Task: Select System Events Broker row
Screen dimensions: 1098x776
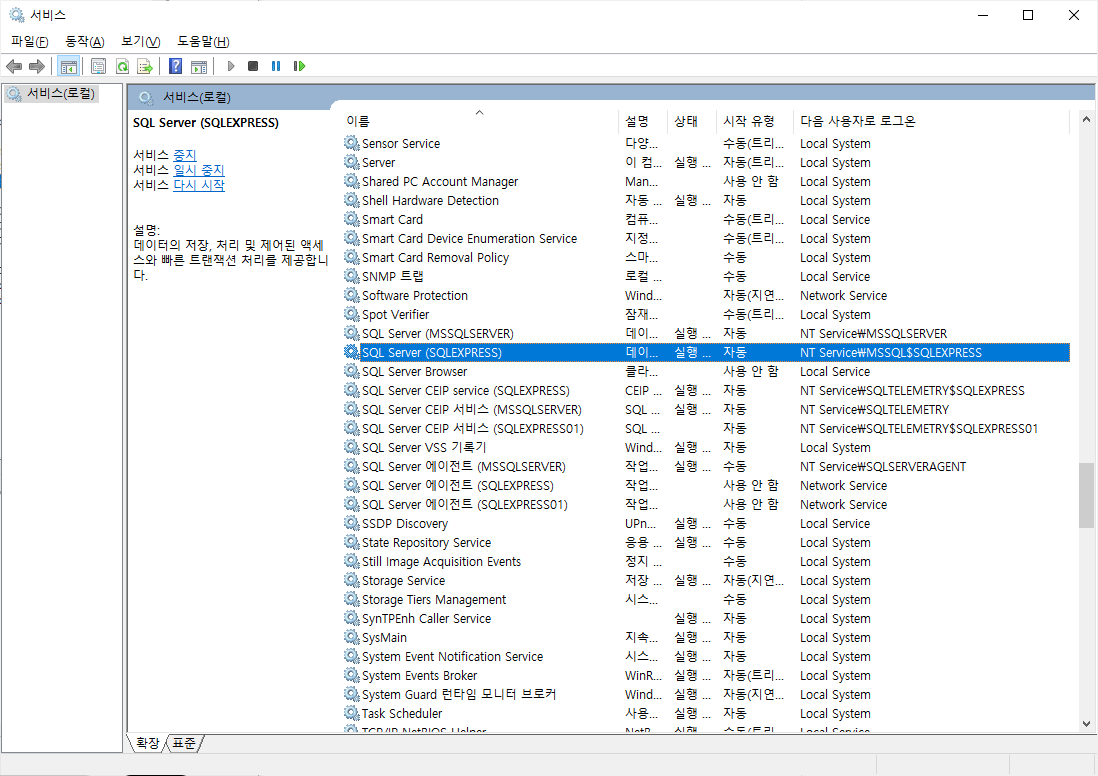Action: point(707,675)
